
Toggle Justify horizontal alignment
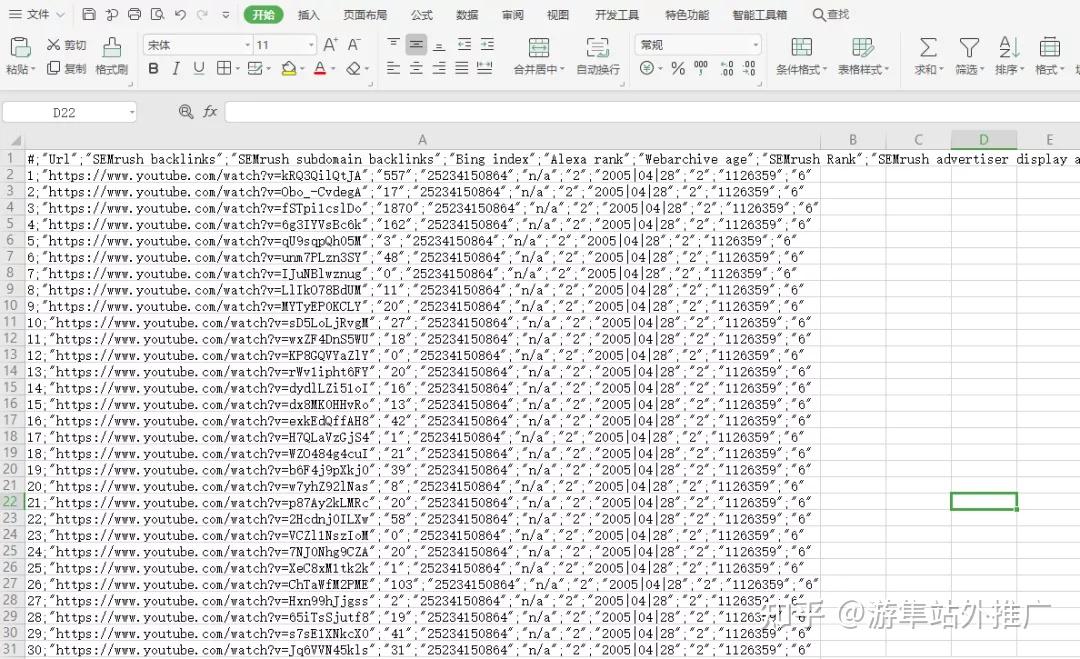click(x=461, y=68)
